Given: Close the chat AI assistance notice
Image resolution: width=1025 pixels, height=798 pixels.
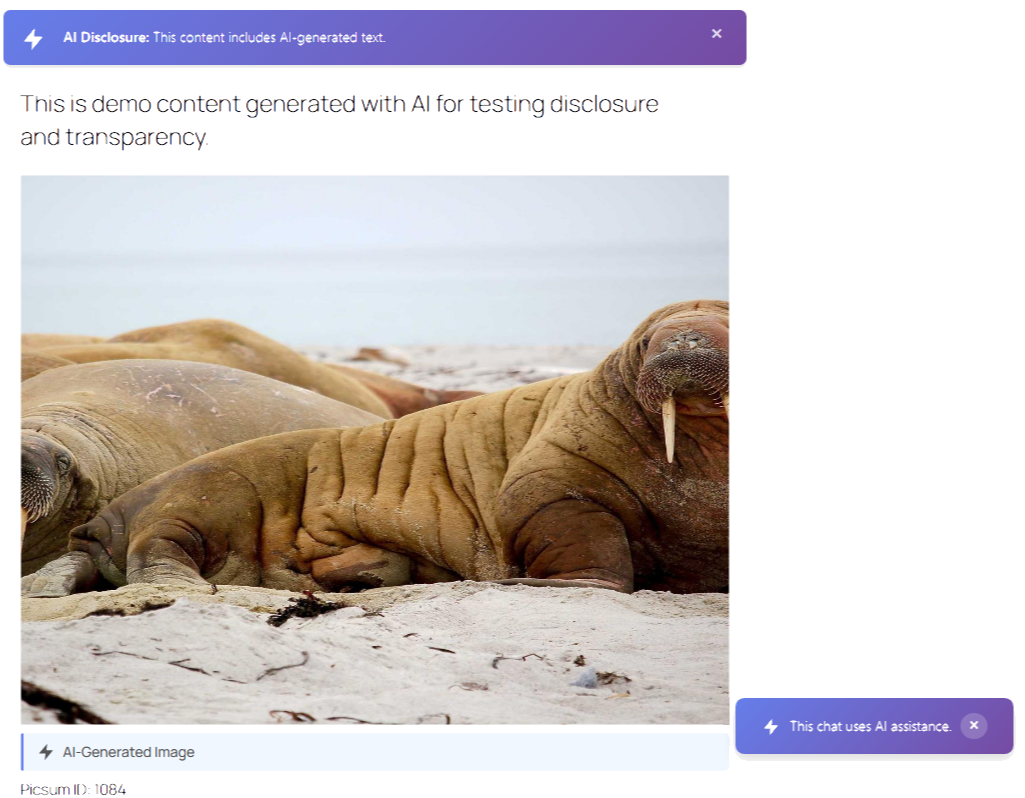Looking at the screenshot, I should pos(974,726).
